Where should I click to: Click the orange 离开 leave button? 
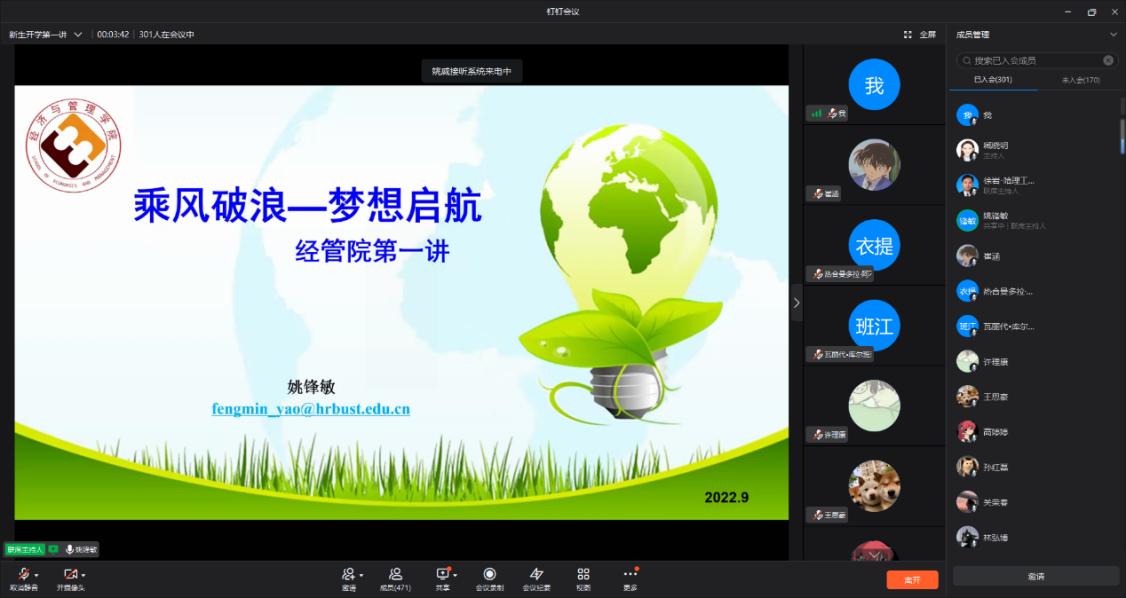point(912,580)
